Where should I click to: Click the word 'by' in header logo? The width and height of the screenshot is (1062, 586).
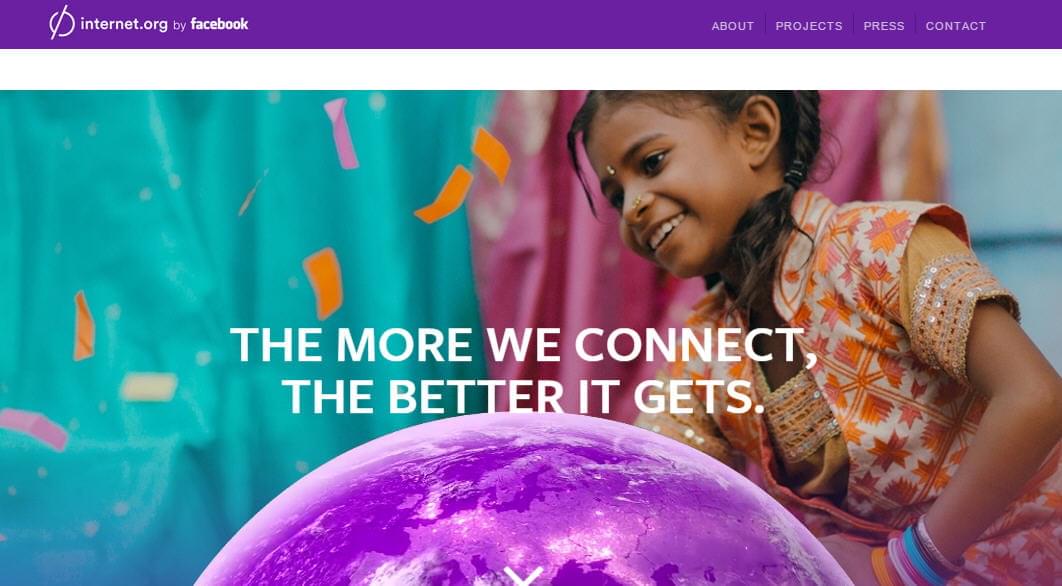pyautogui.click(x=179, y=26)
